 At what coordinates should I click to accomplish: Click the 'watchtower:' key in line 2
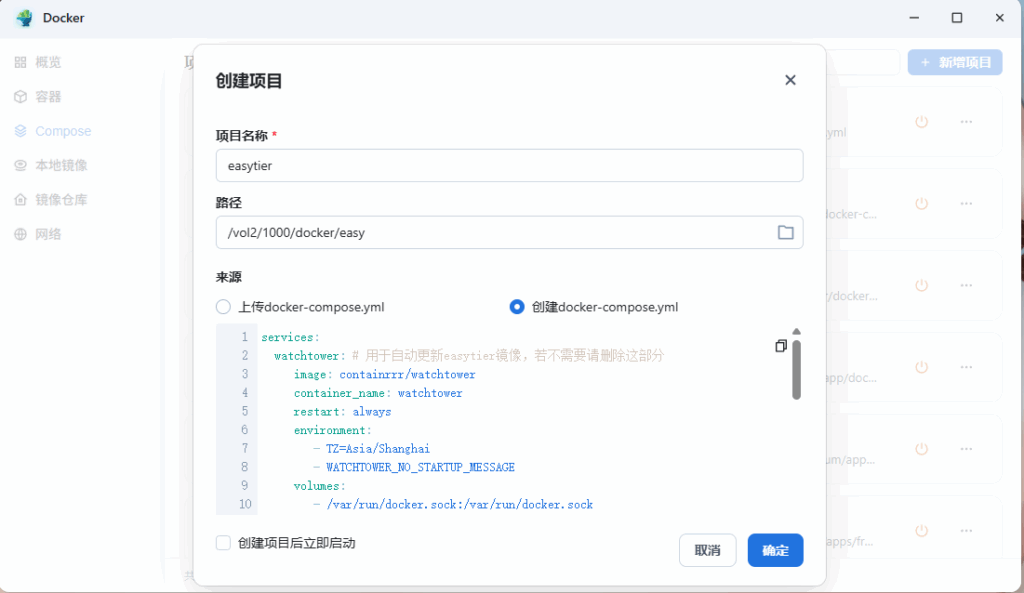[310, 355]
